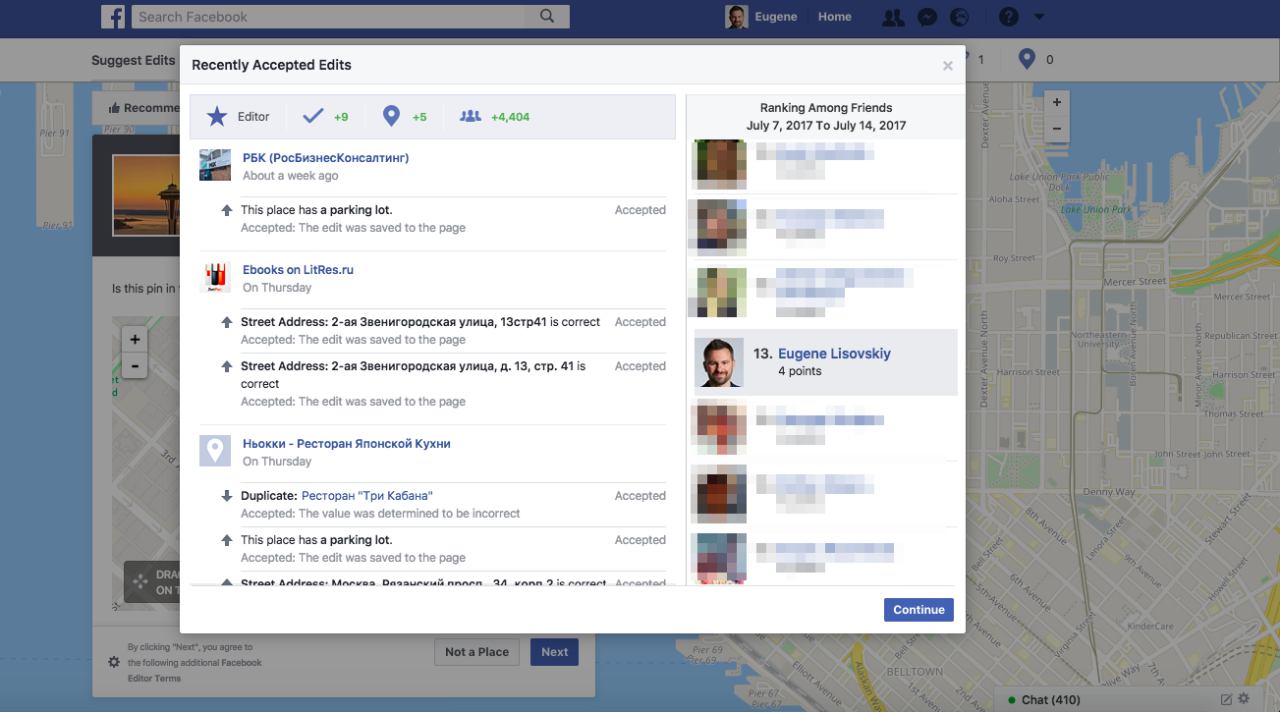The width and height of the screenshot is (1280, 712).
Task: Open Ресторан "Три Кабана" duplicate link
Action: tap(367, 496)
